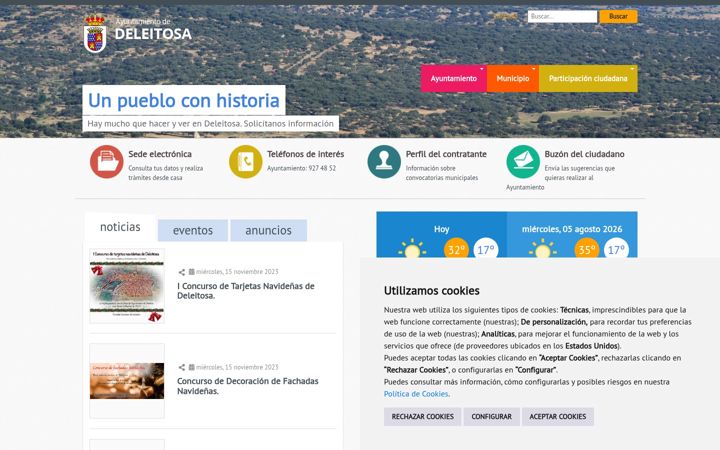Switch to the noticias tab
Image resolution: width=720 pixels, height=450 pixels.
point(120,227)
